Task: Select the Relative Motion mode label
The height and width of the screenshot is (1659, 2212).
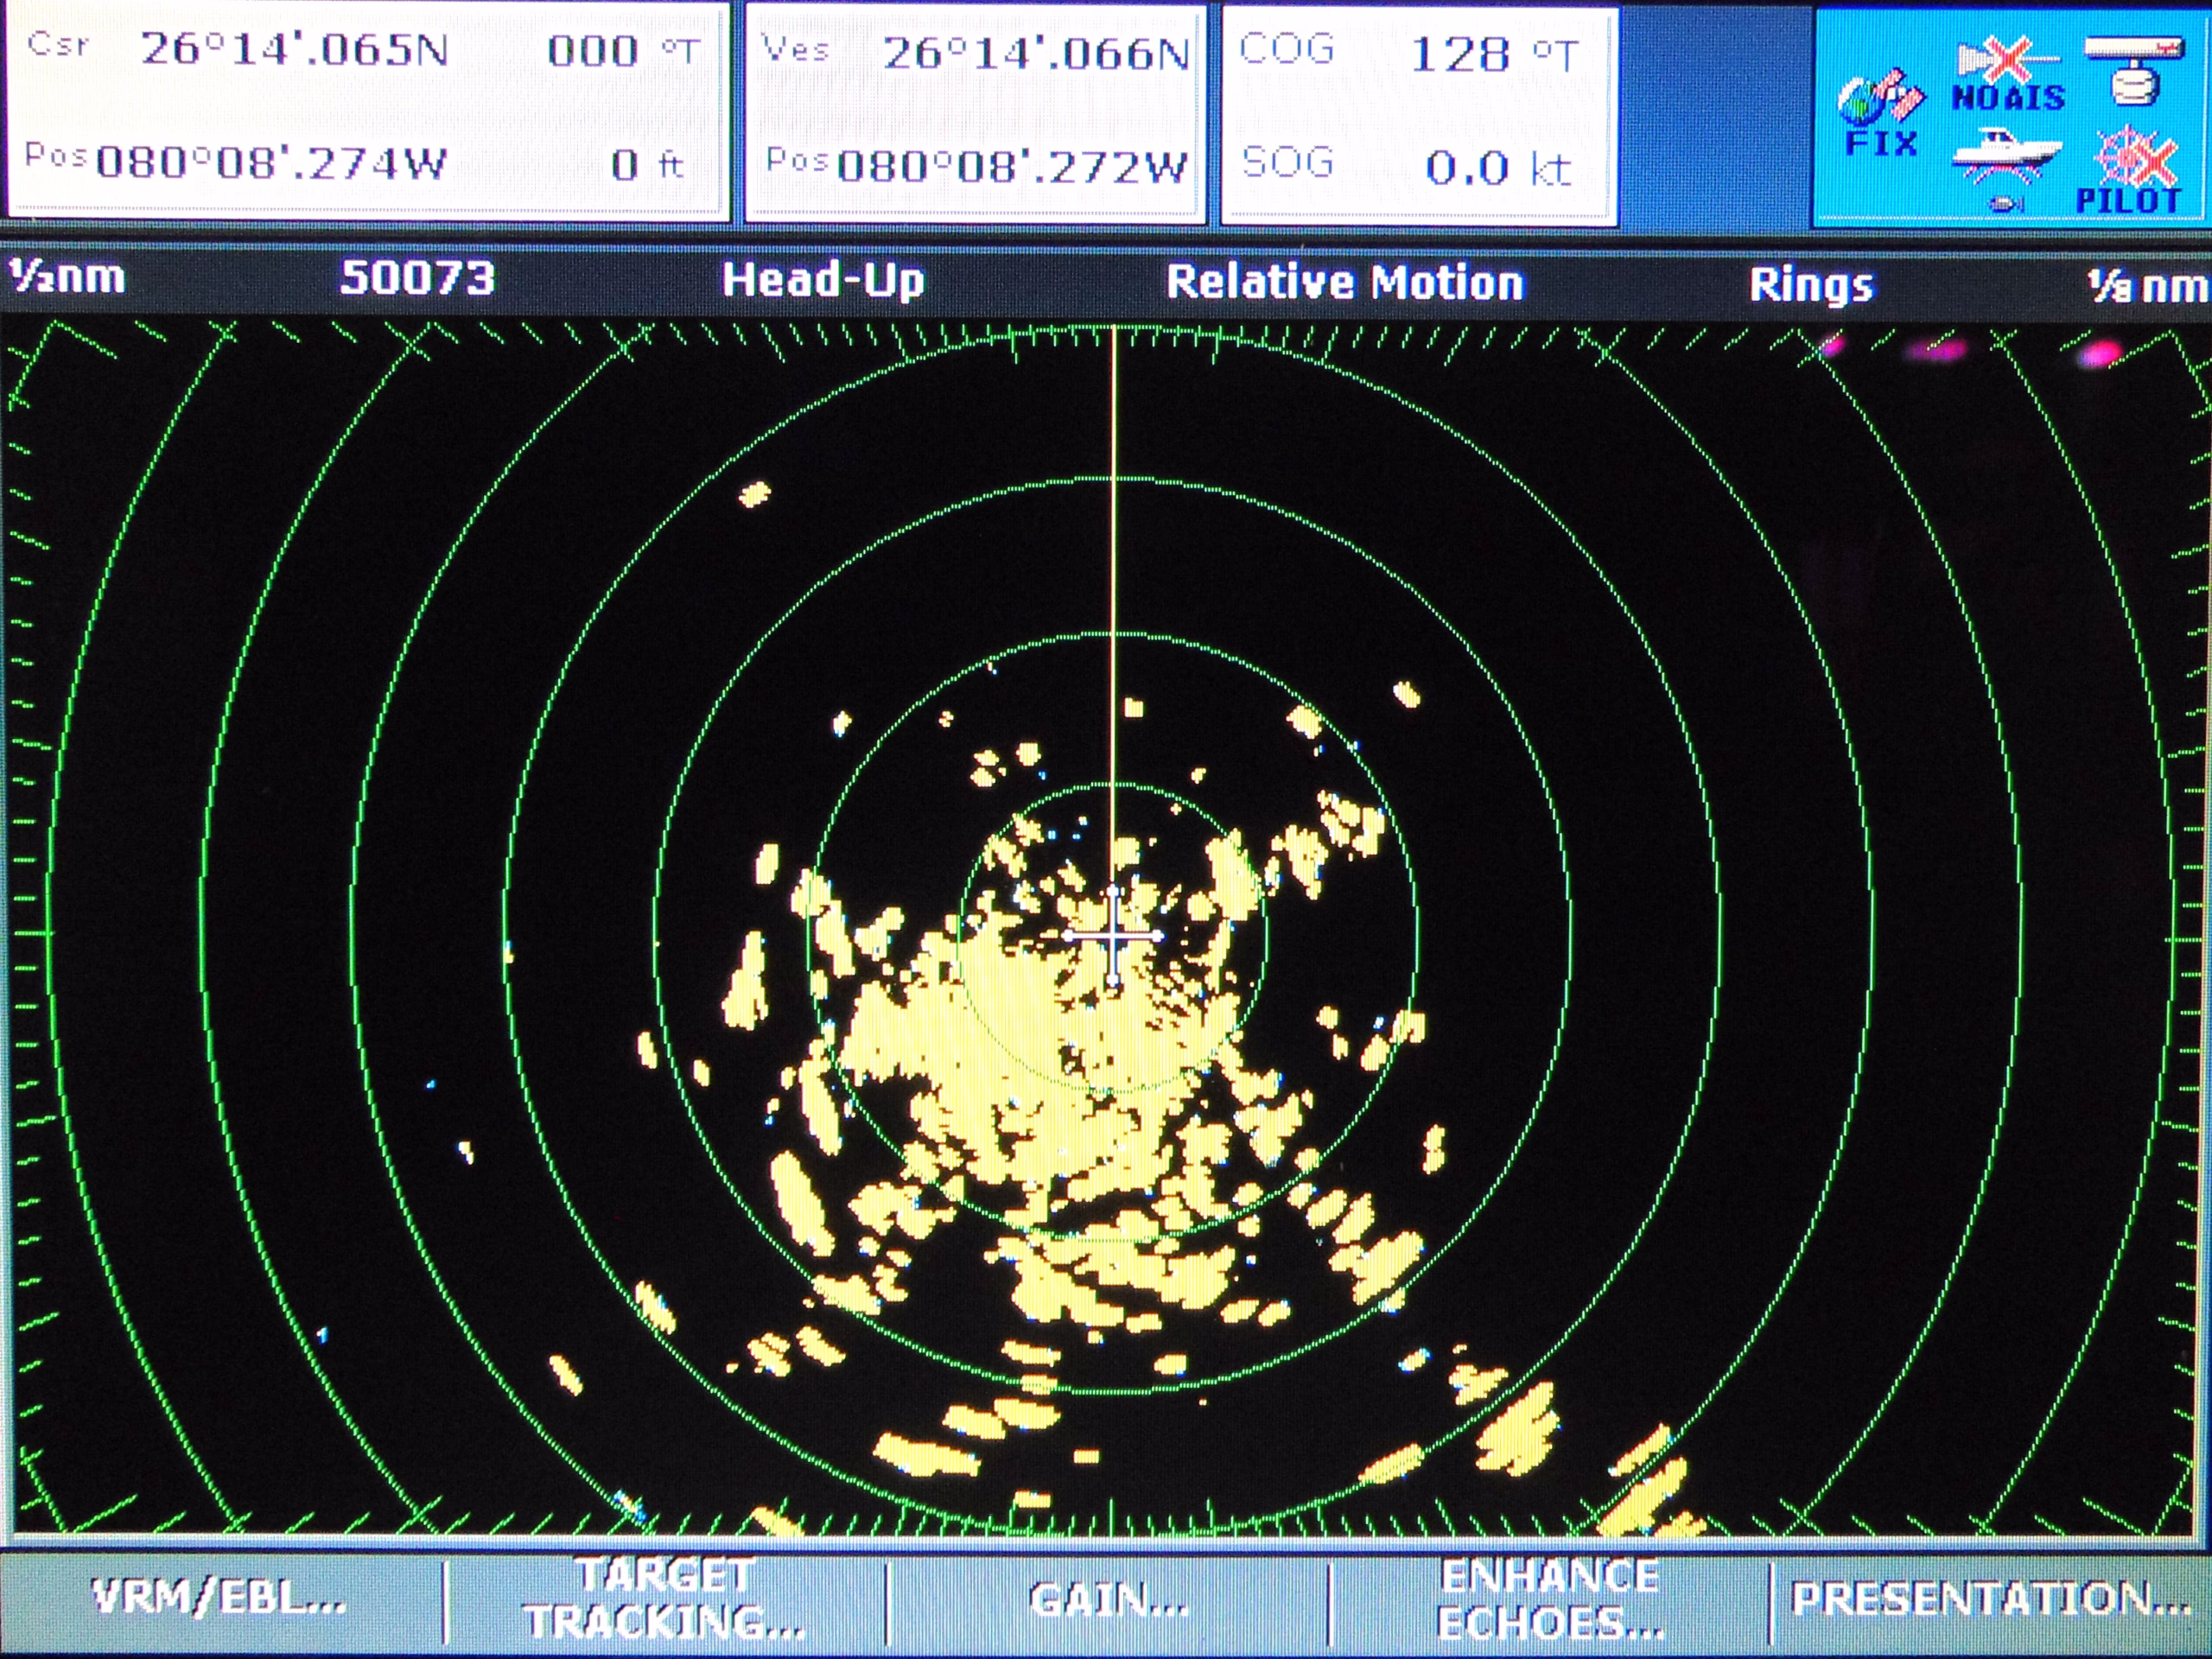Action: (1345, 282)
